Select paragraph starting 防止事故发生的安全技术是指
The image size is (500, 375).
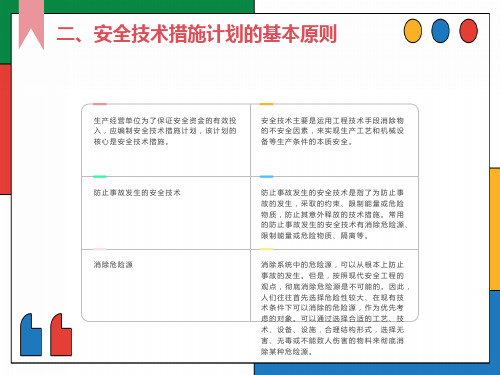334,214
